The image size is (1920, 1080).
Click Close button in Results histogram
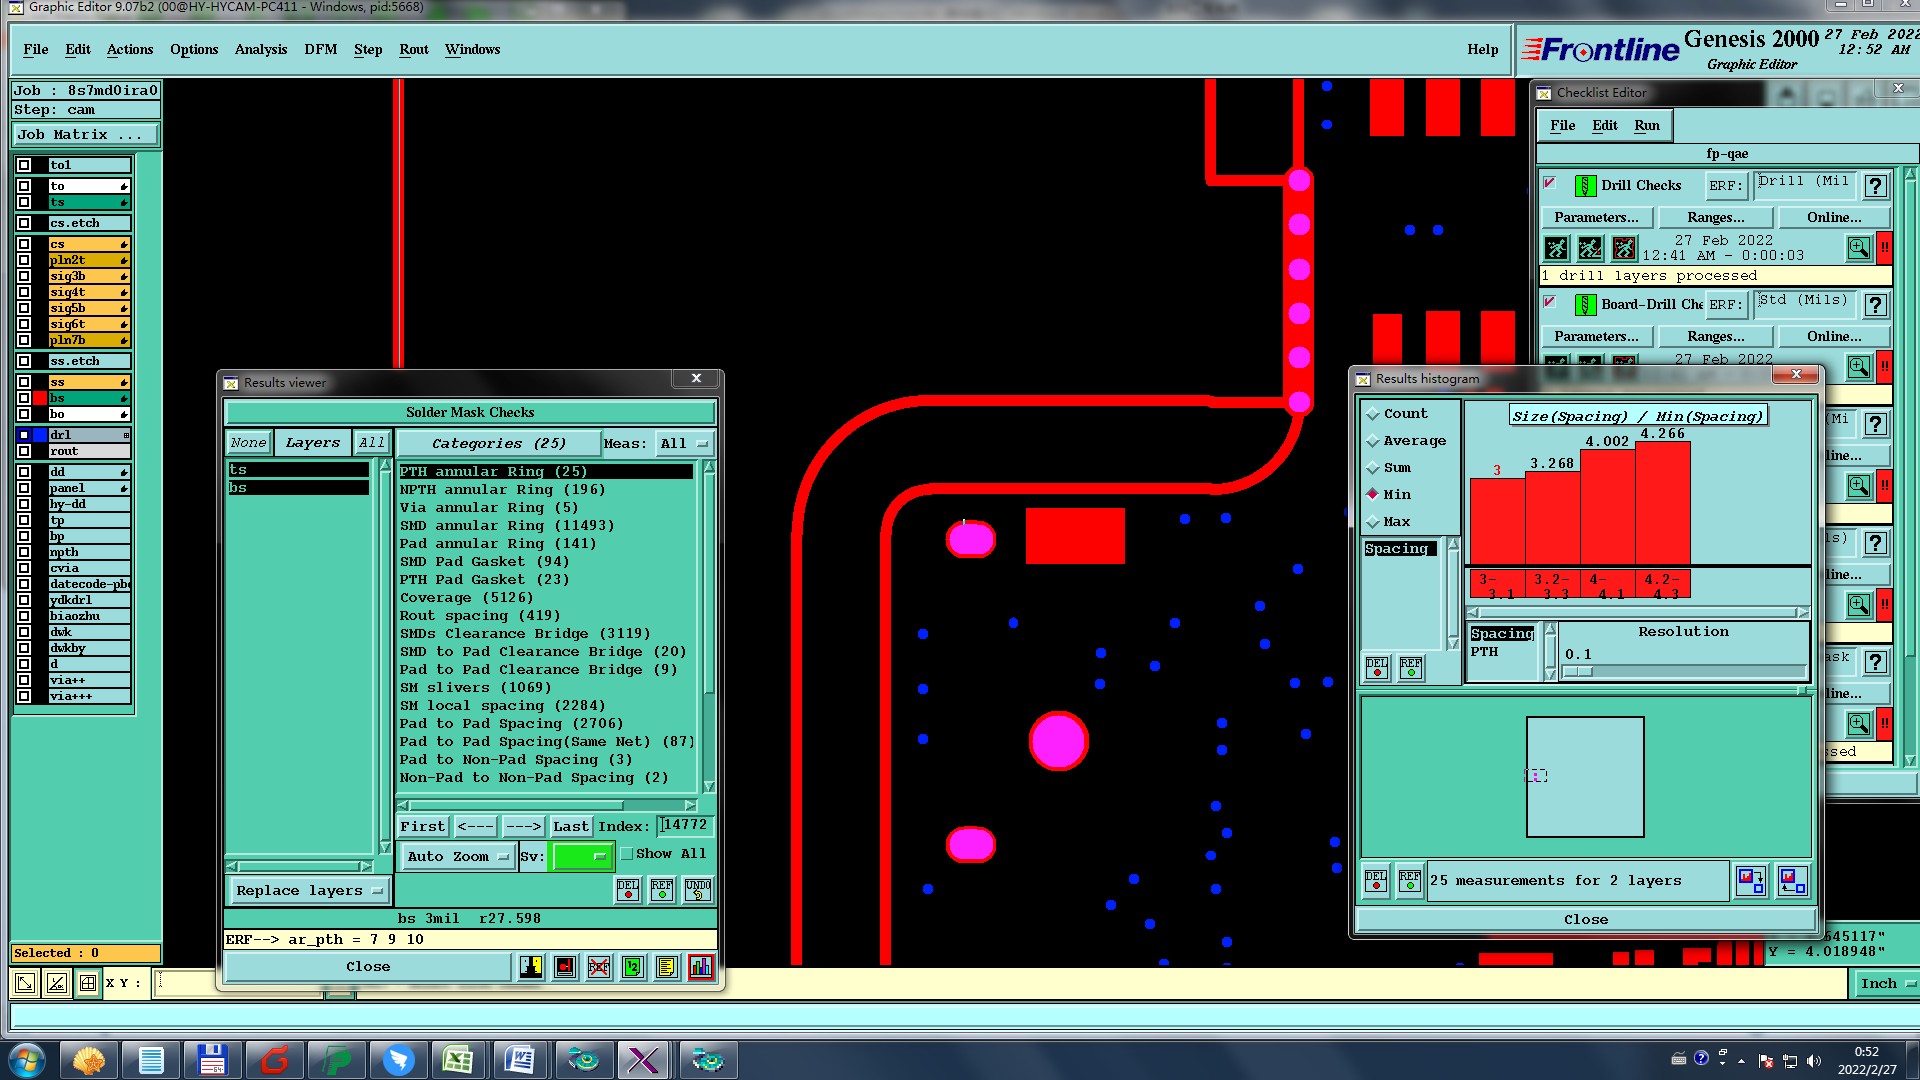point(1586,920)
